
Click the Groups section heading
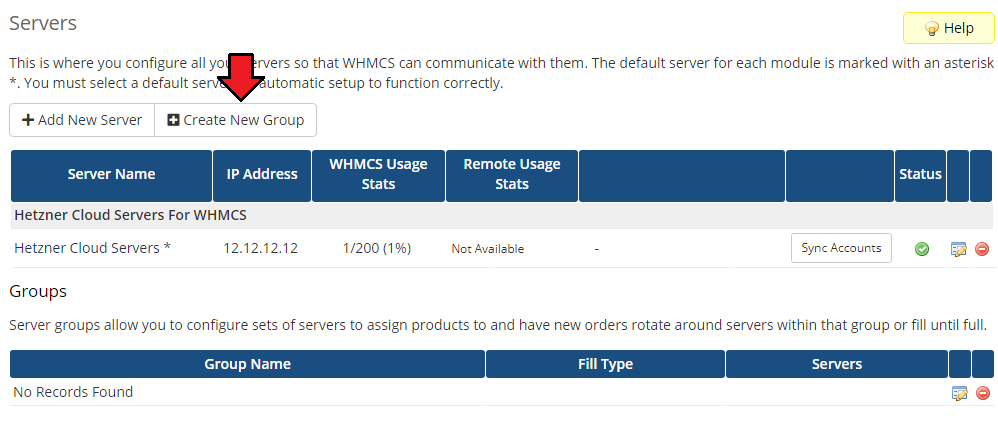(38, 292)
